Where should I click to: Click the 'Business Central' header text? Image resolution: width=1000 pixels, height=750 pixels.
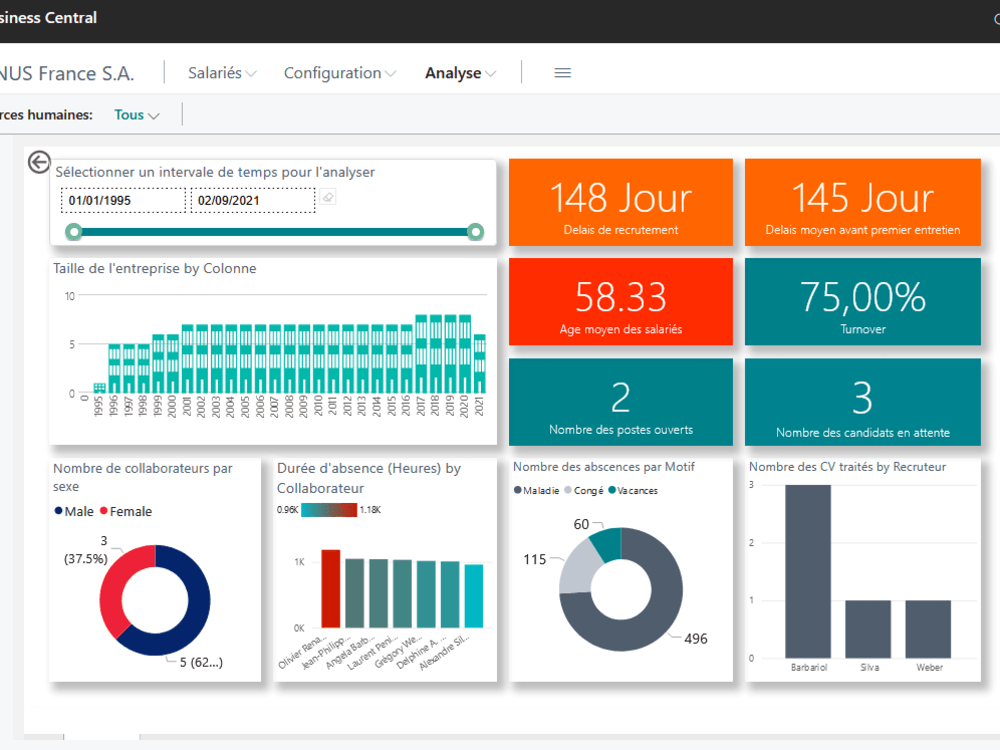point(48,18)
